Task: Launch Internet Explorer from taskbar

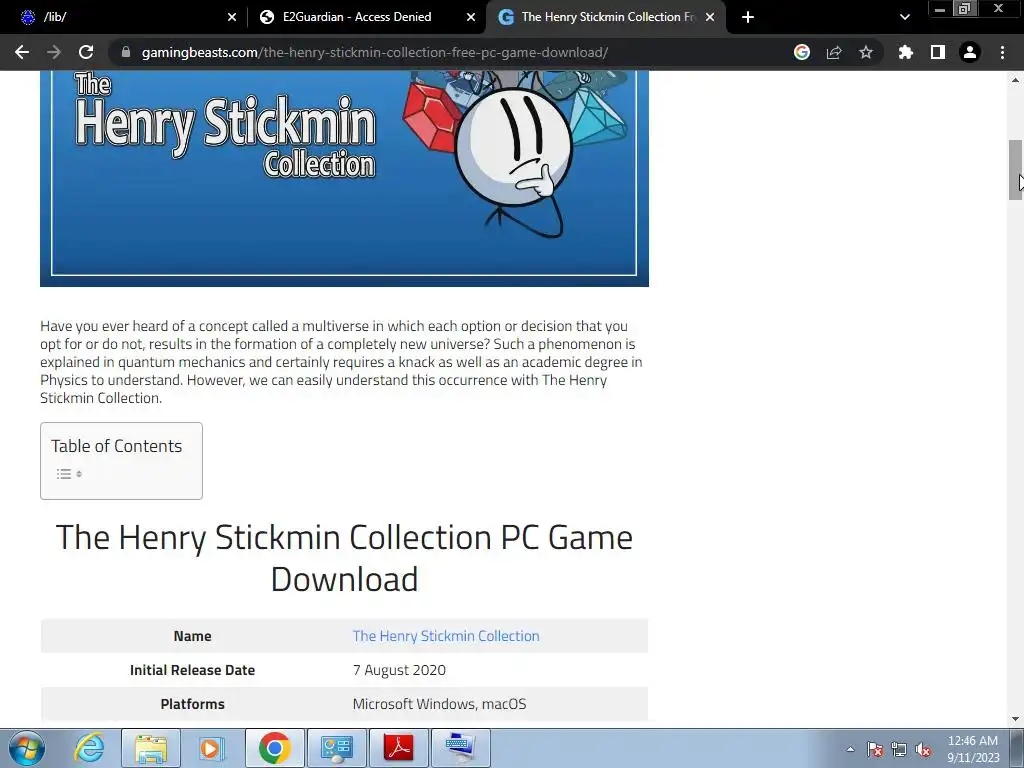Action: [89, 748]
